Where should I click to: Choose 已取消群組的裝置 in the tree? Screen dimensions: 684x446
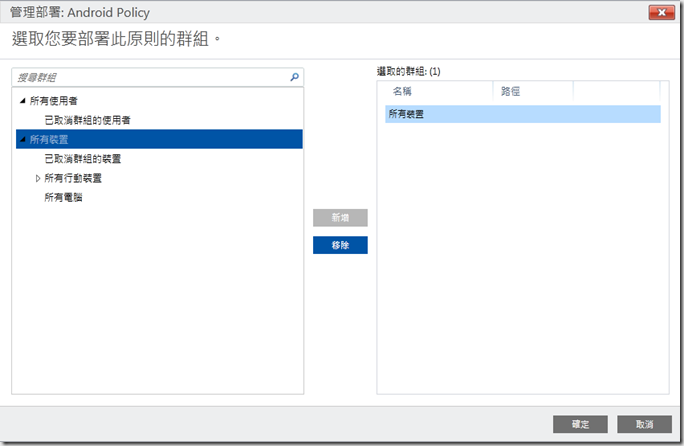[x=83, y=159]
